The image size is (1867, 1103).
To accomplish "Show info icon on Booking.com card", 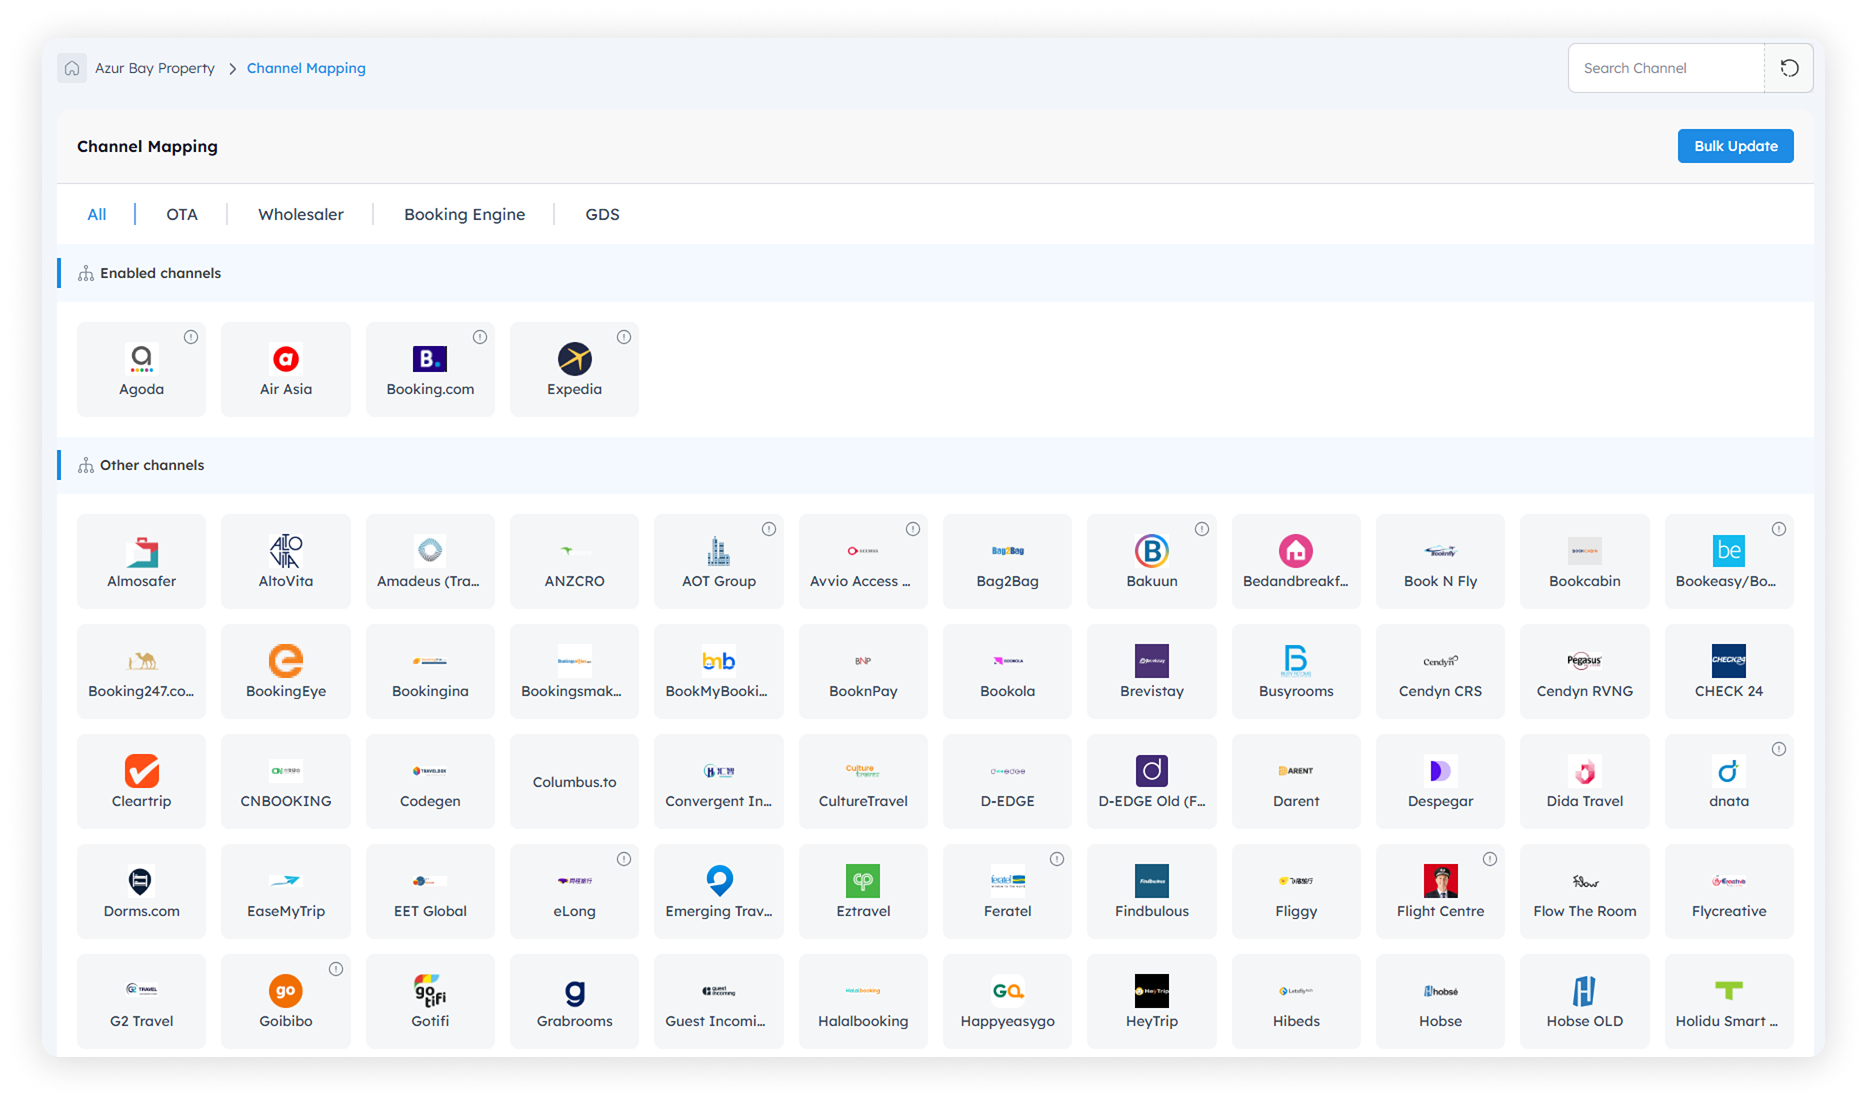I will tap(480, 337).
